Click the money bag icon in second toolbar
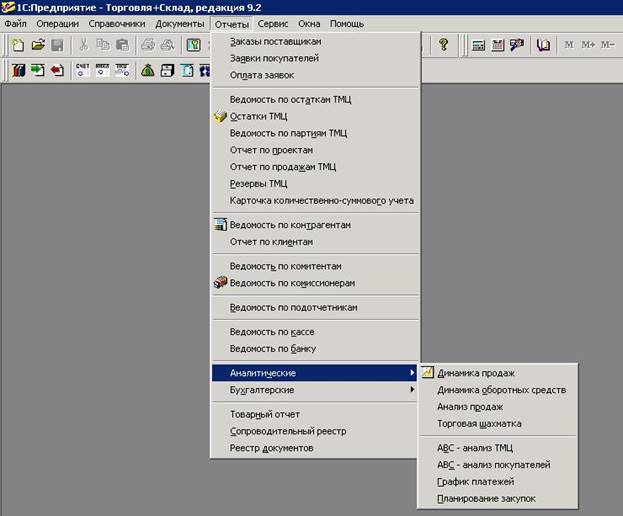Image resolution: width=623 pixels, height=516 pixels. click(147, 71)
